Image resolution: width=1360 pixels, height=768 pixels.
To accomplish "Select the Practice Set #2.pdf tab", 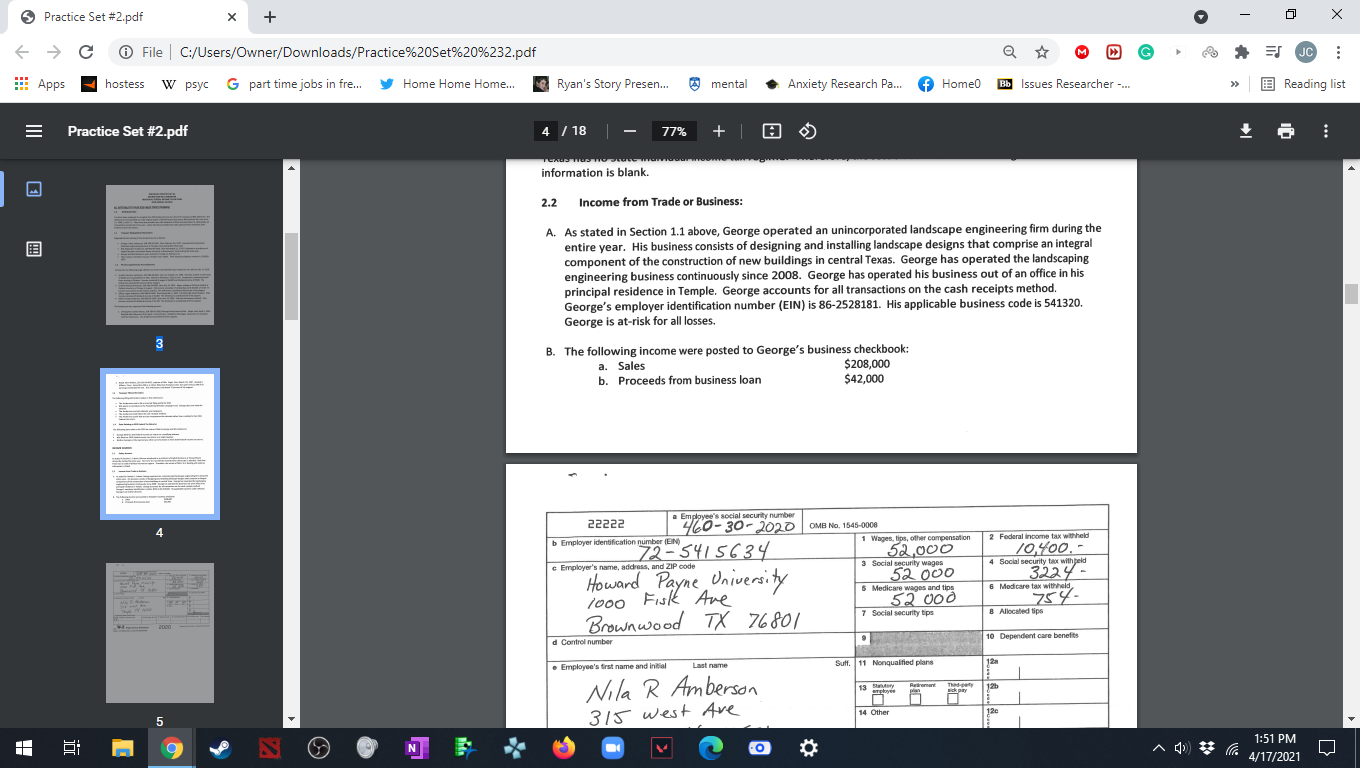I will click(x=126, y=17).
